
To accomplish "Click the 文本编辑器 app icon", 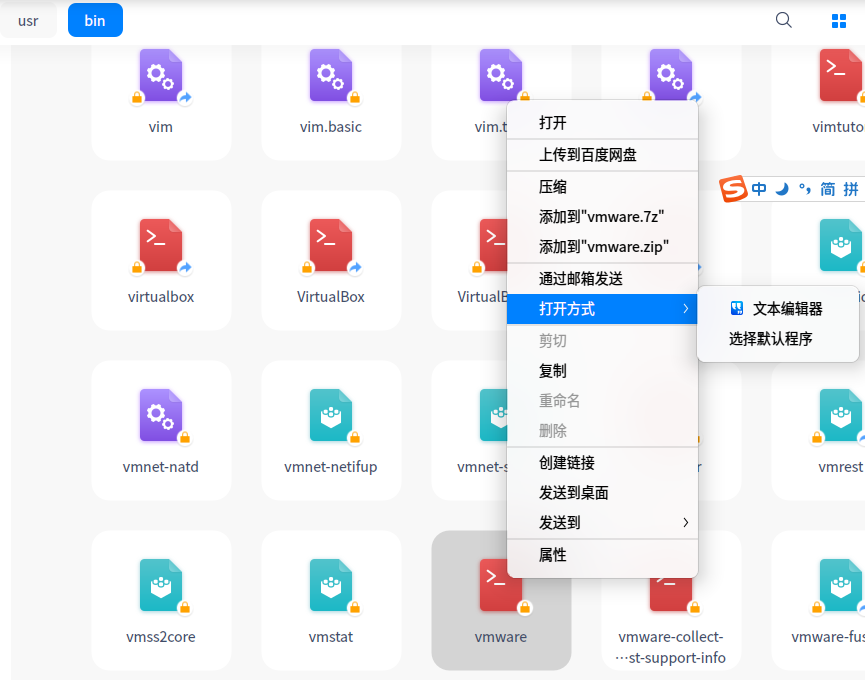I will pyautogui.click(x=737, y=308).
